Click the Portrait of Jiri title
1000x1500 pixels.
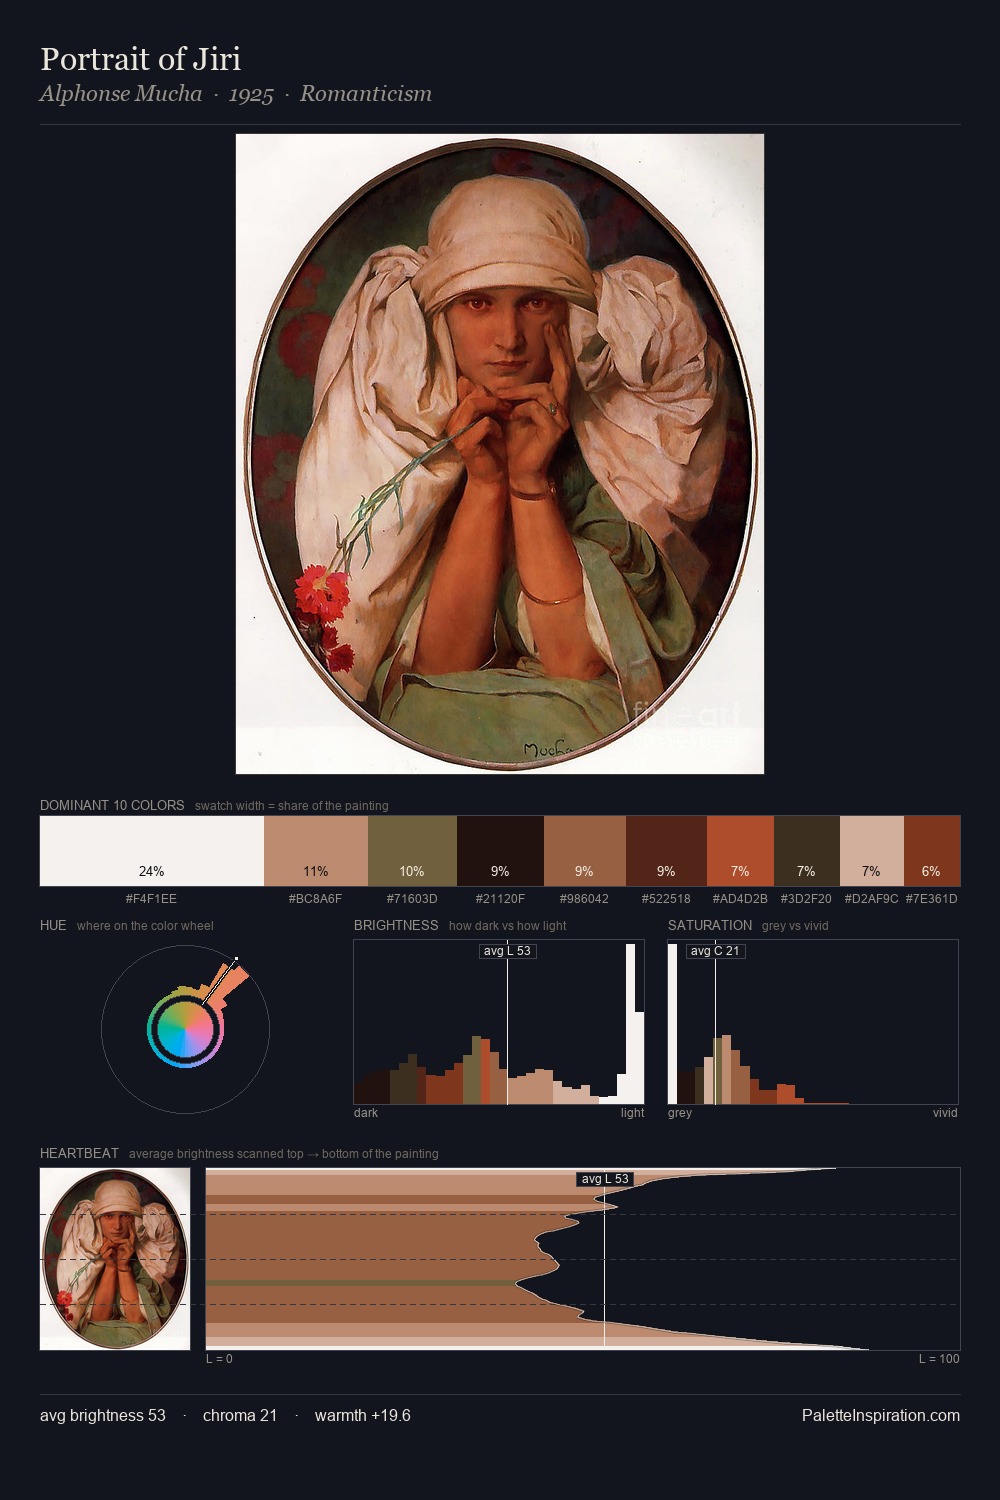140,59
